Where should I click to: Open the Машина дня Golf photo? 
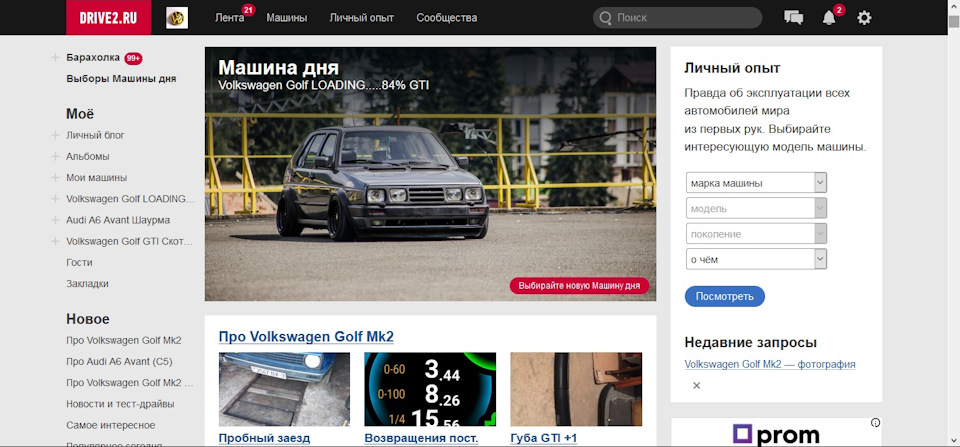tap(430, 174)
